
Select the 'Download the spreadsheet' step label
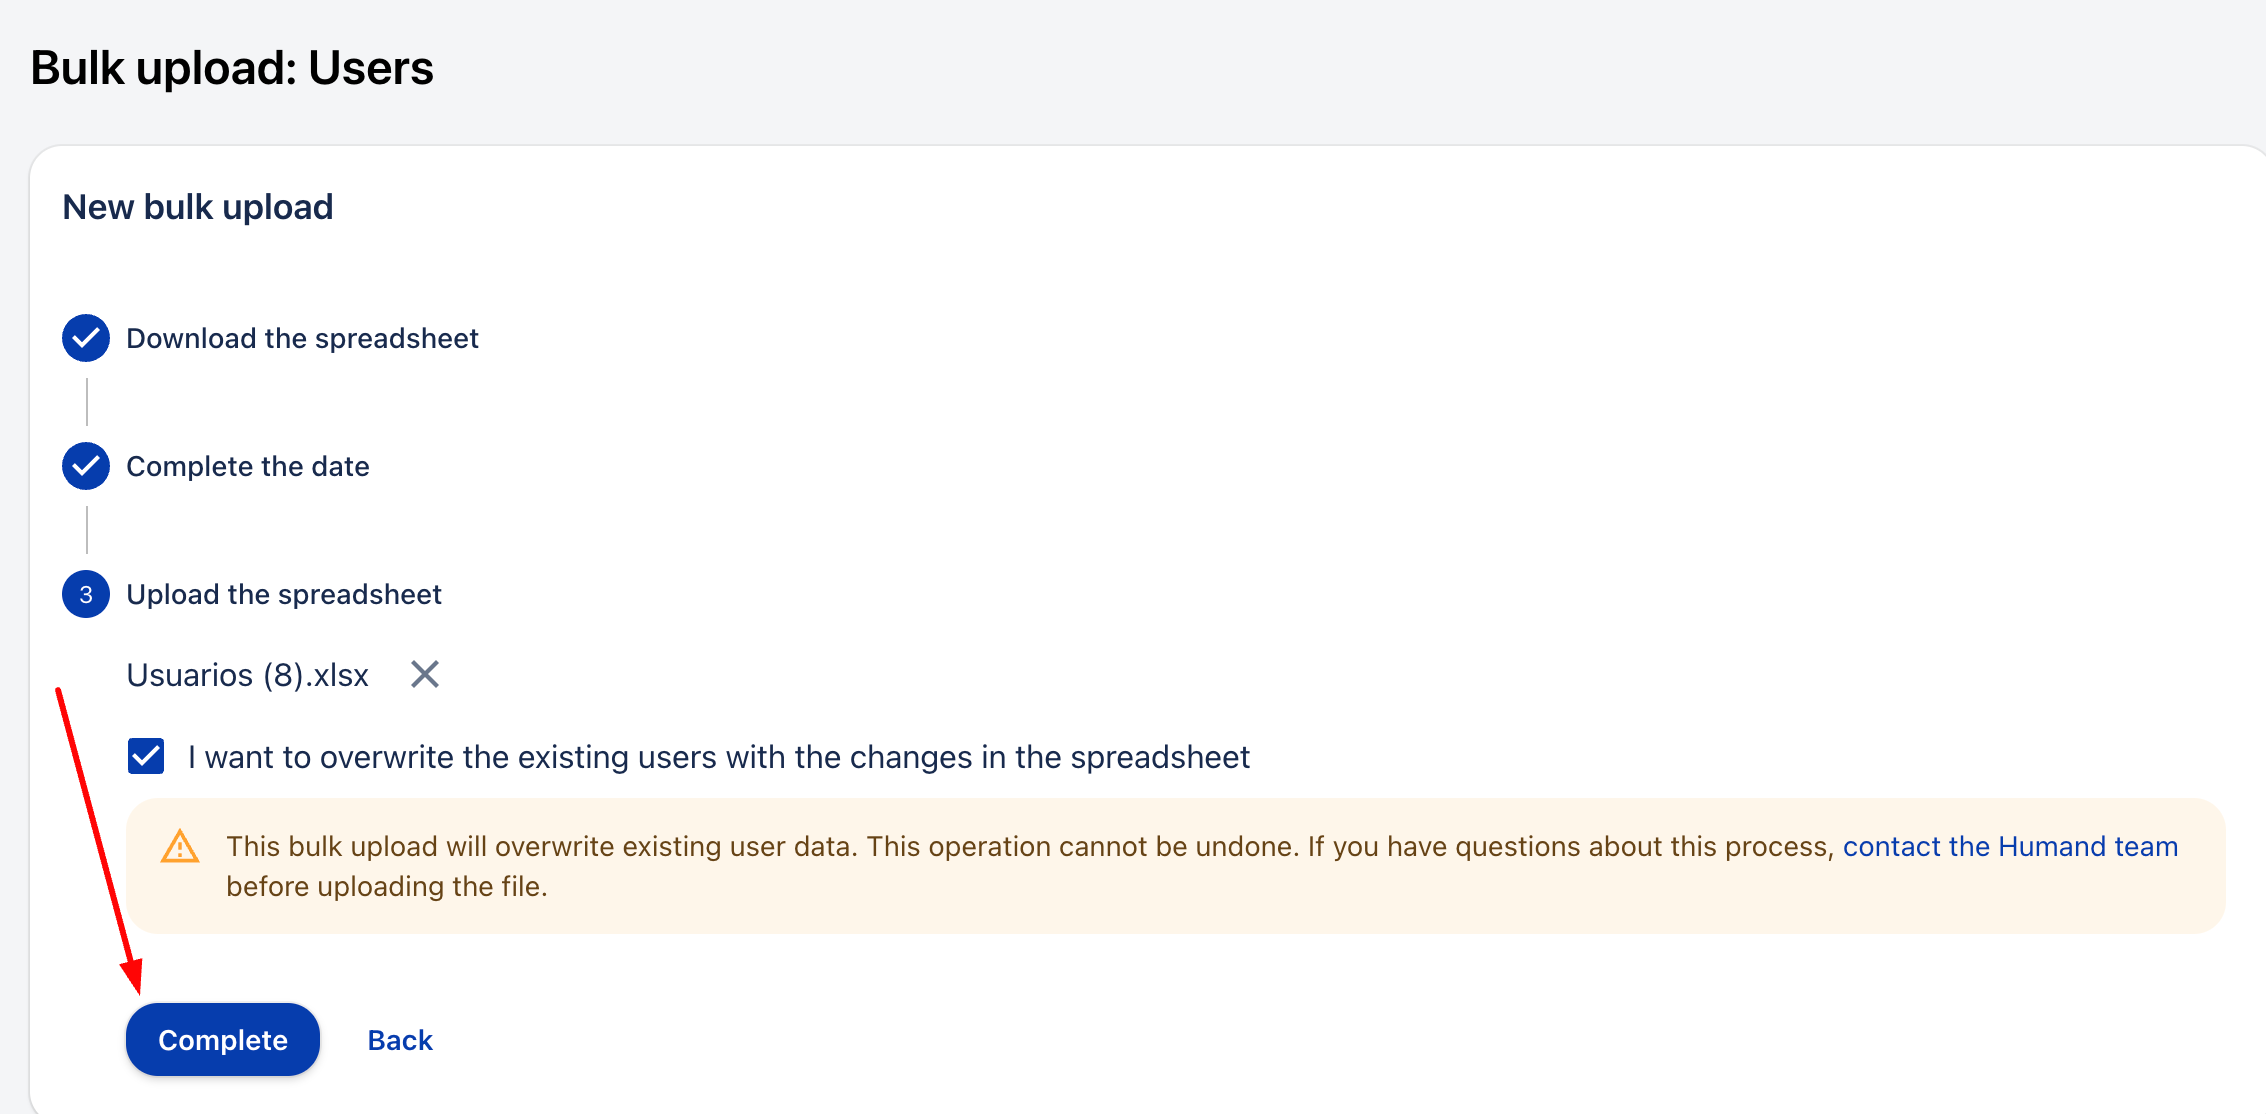coord(302,338)
